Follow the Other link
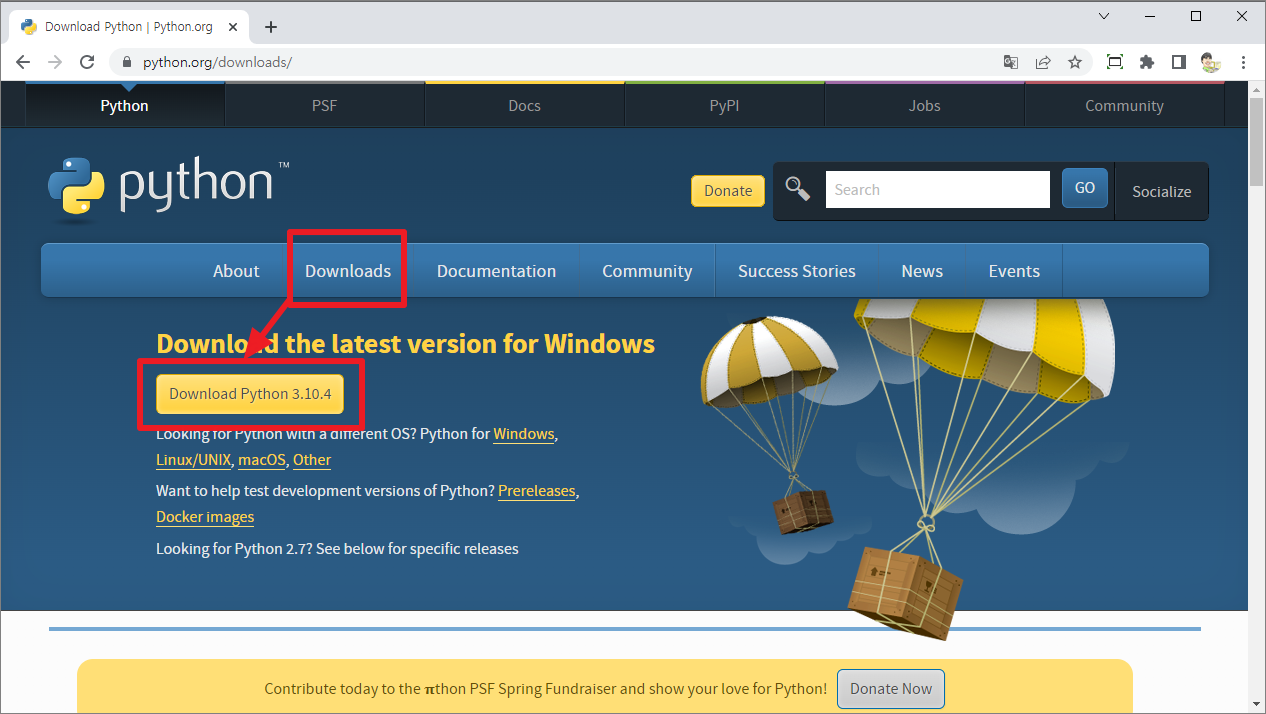This screenshot has width=1266, height=714. 312,460
